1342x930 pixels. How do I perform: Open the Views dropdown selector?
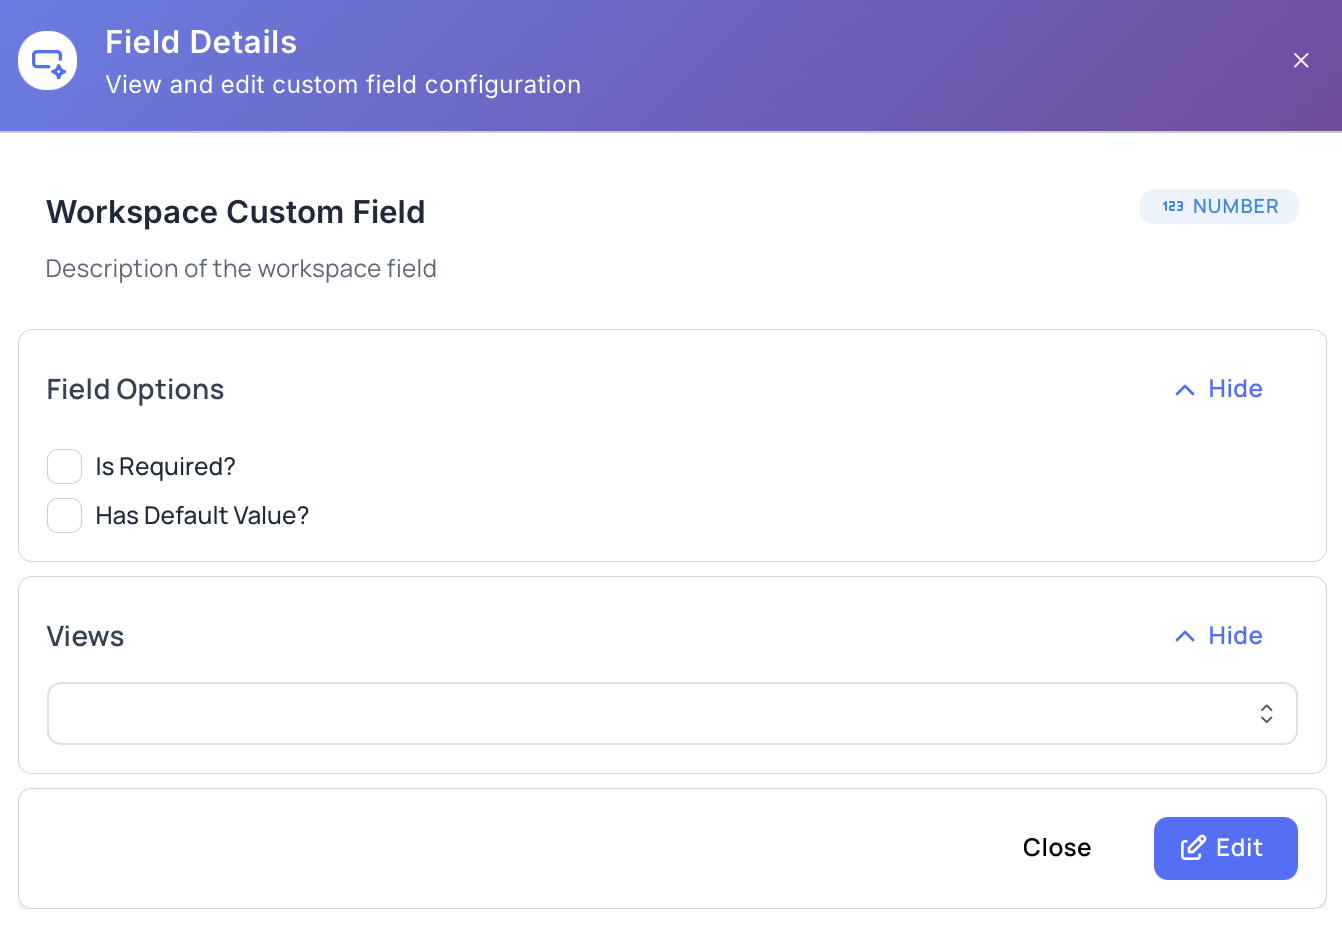point(672,713)
